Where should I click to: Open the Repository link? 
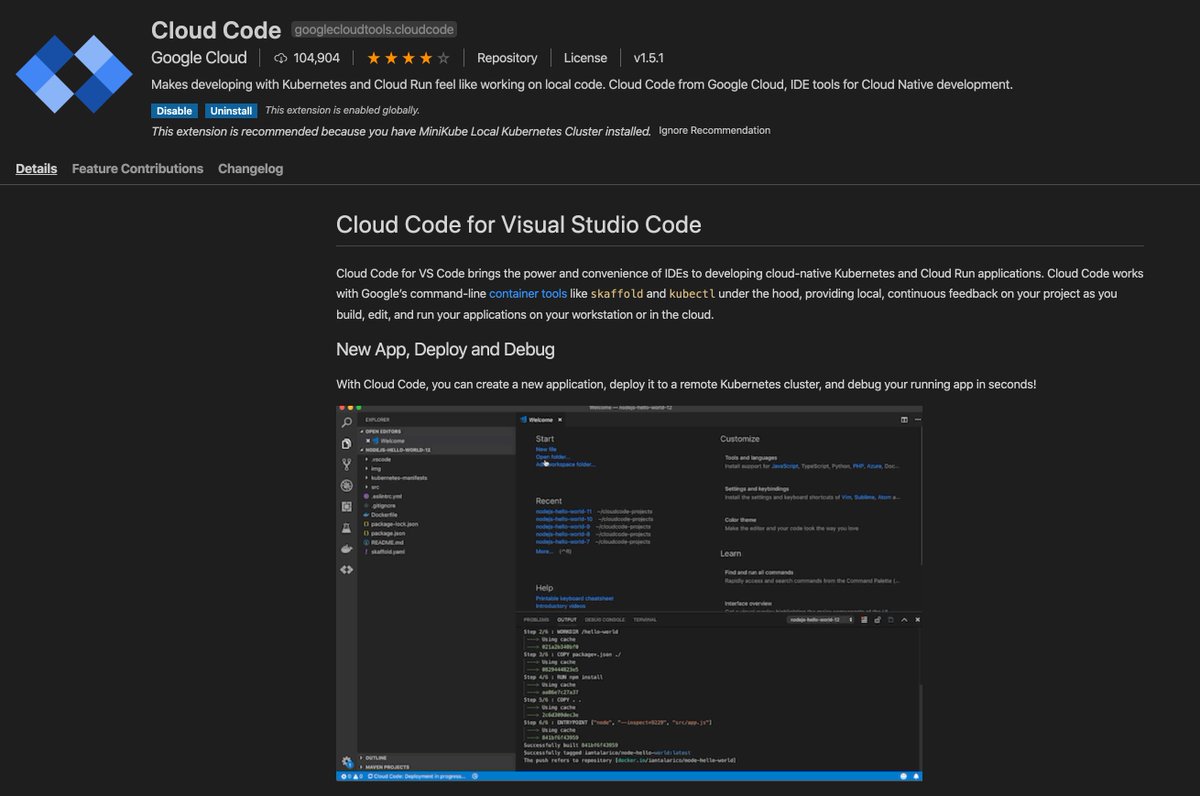(507, 58)
